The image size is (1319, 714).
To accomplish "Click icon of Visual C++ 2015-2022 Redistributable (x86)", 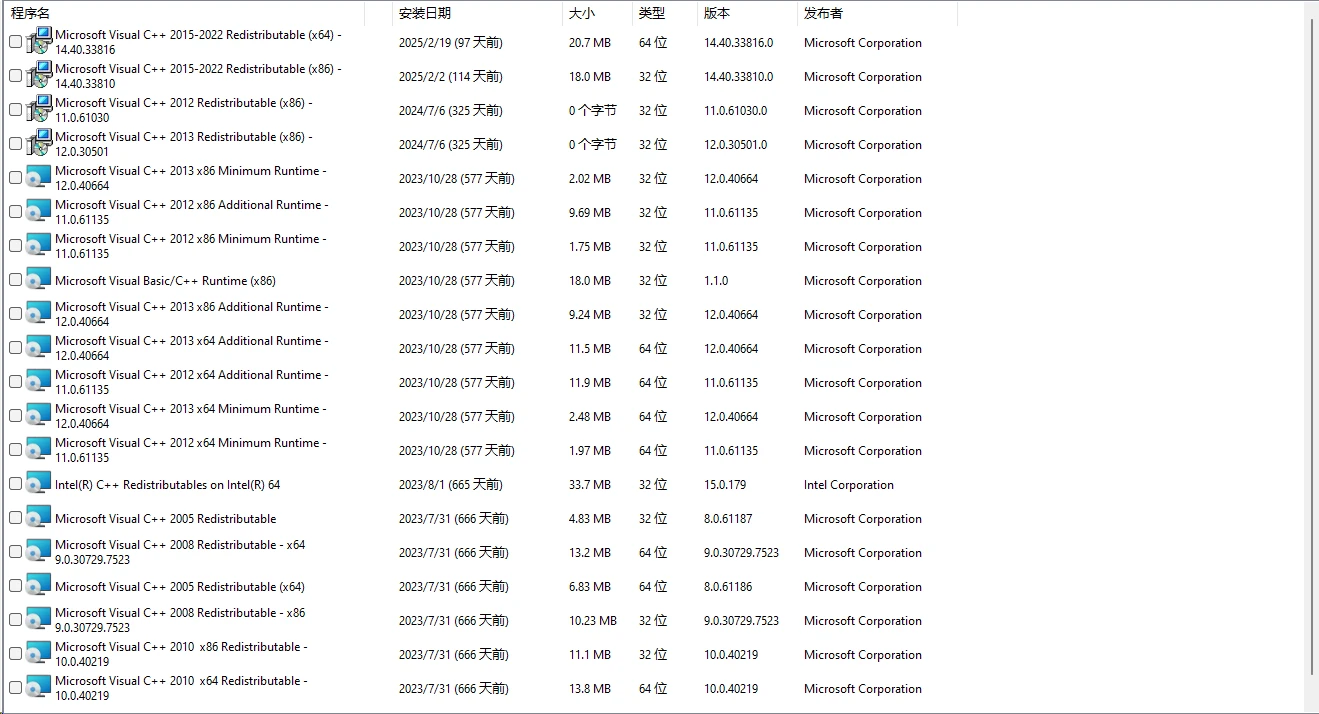I will point(38,76).
